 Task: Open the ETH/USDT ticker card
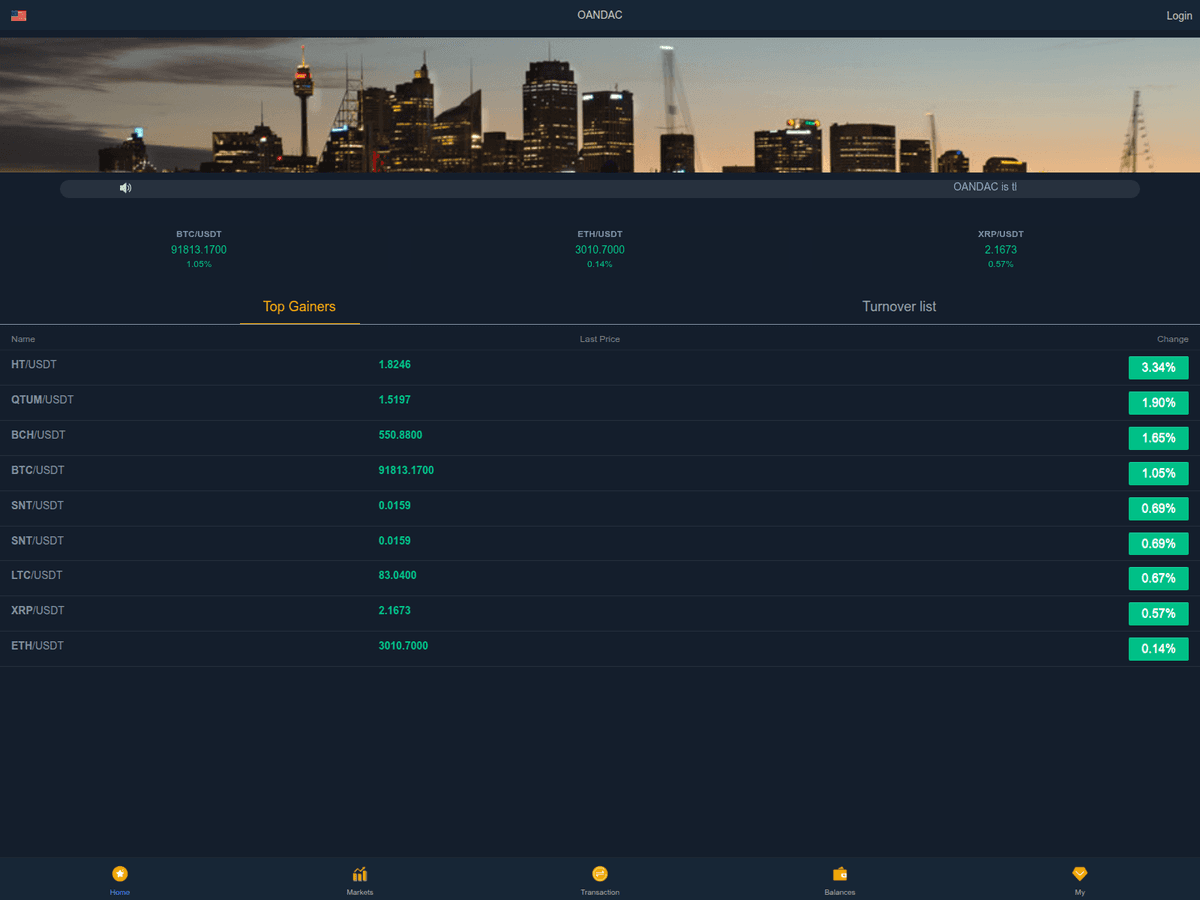(600, 249)
